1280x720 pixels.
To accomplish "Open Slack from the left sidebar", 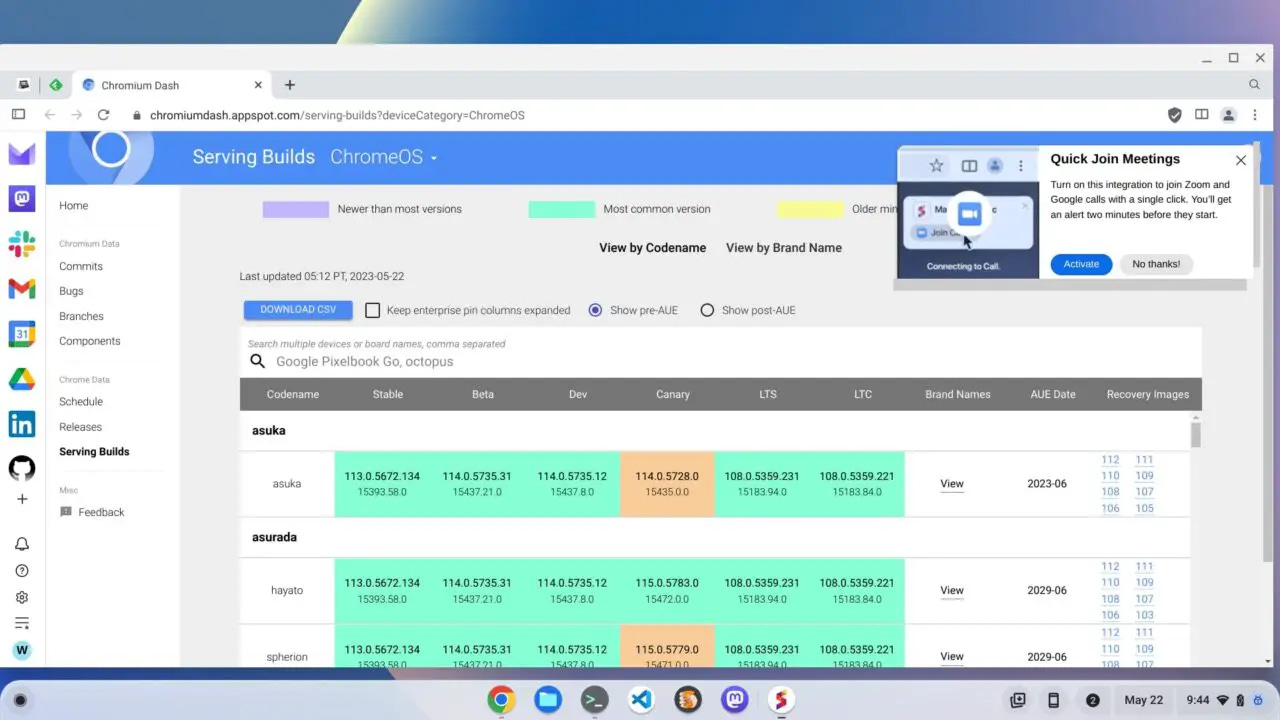I will (22, 243).
